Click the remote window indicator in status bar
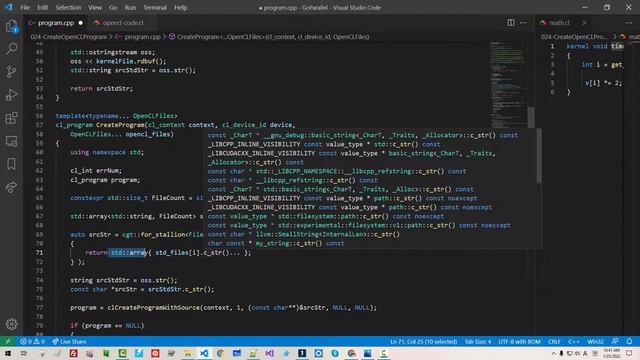Screen dimensions: 640x360 tap(8, 341)
